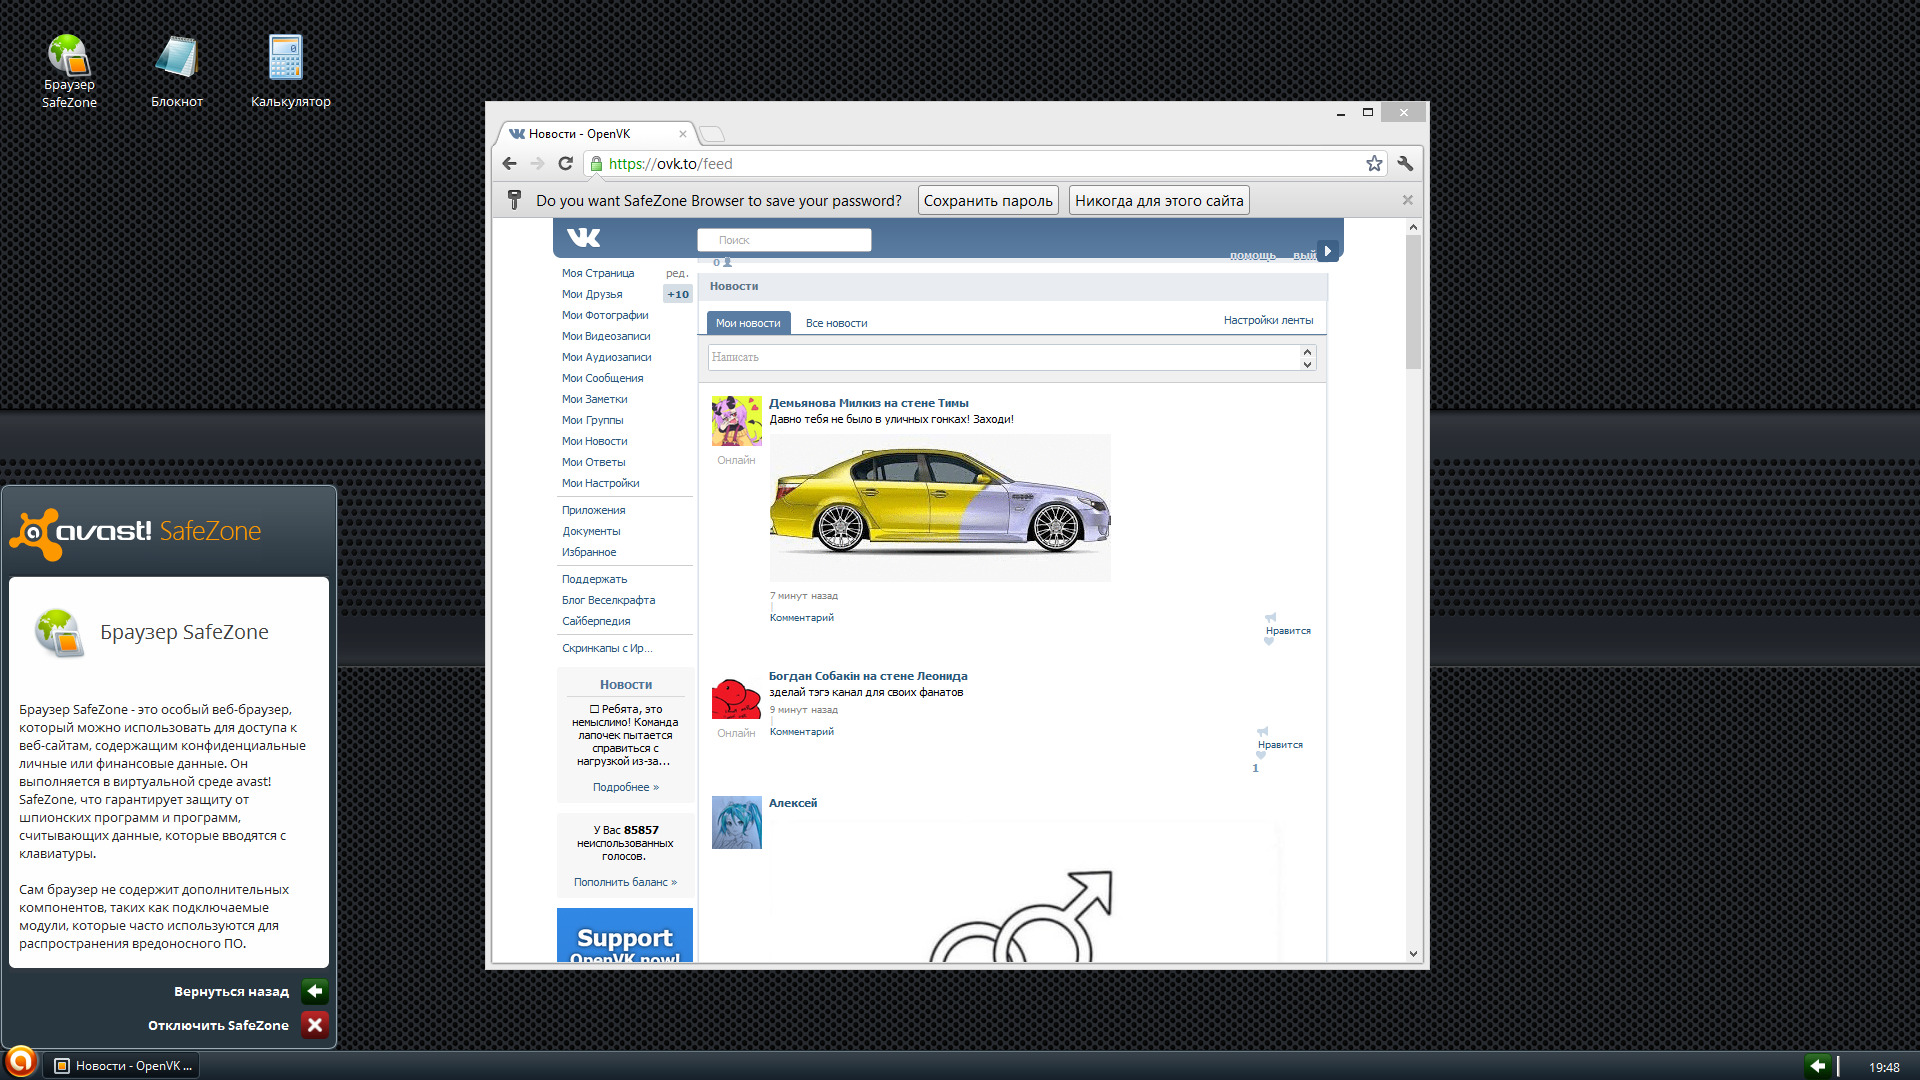Click Сохранить пароль button
Screen dimensions: 1920x1080
click(x=988, y=201)
